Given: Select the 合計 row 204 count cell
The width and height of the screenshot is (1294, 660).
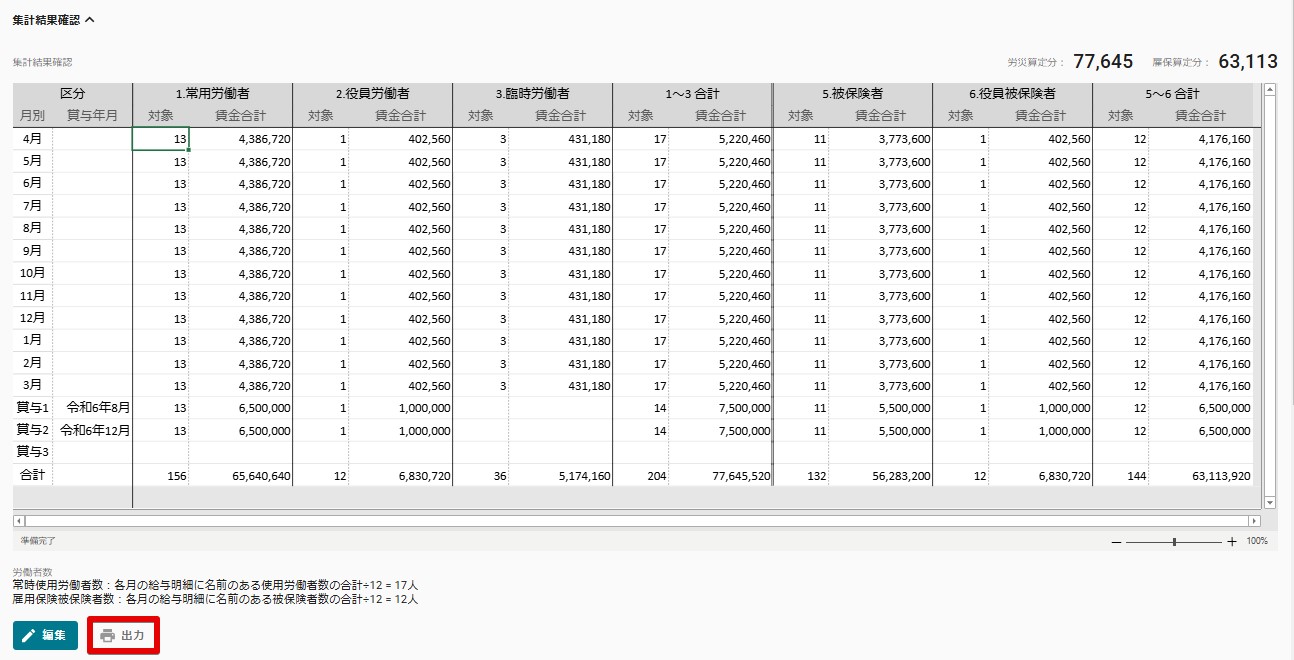Looking at the screenshot, I should pos(641,476).
